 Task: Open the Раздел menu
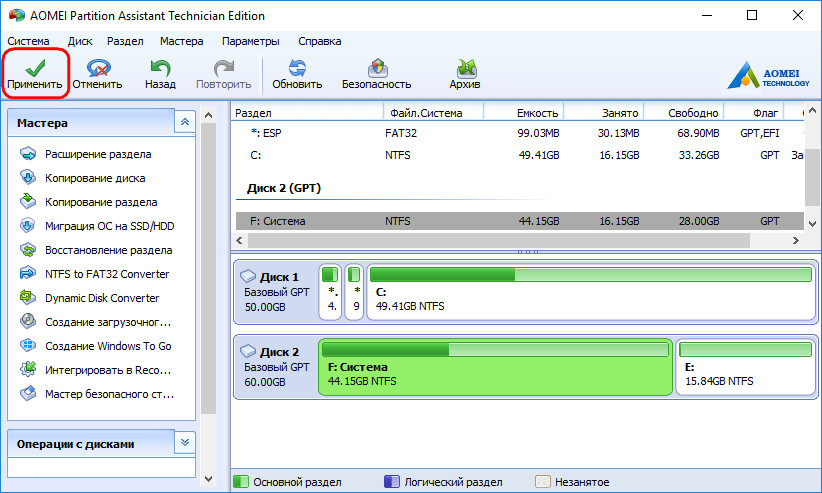pyautogui.click(x=125, y=41)
